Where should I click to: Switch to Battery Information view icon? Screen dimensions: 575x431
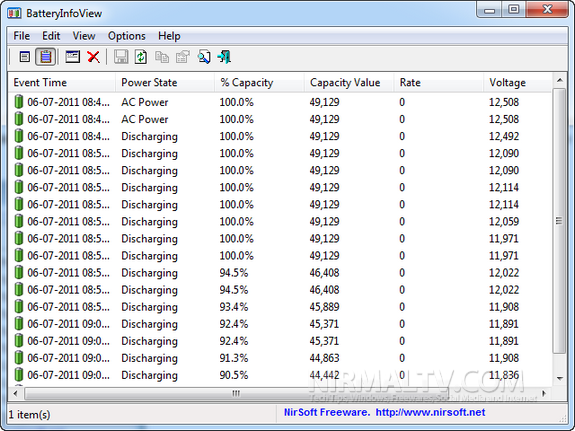[25, 57]
